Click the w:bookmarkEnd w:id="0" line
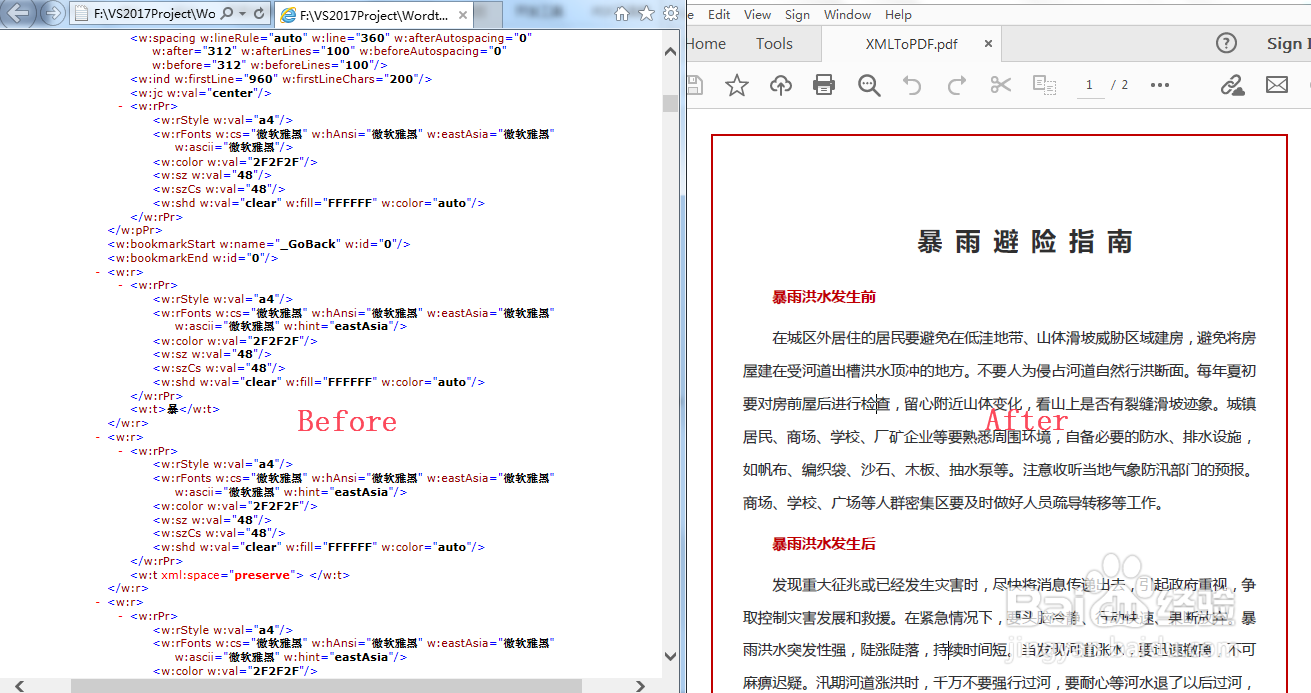1311x693 pixels. click(x=192, y=258)
